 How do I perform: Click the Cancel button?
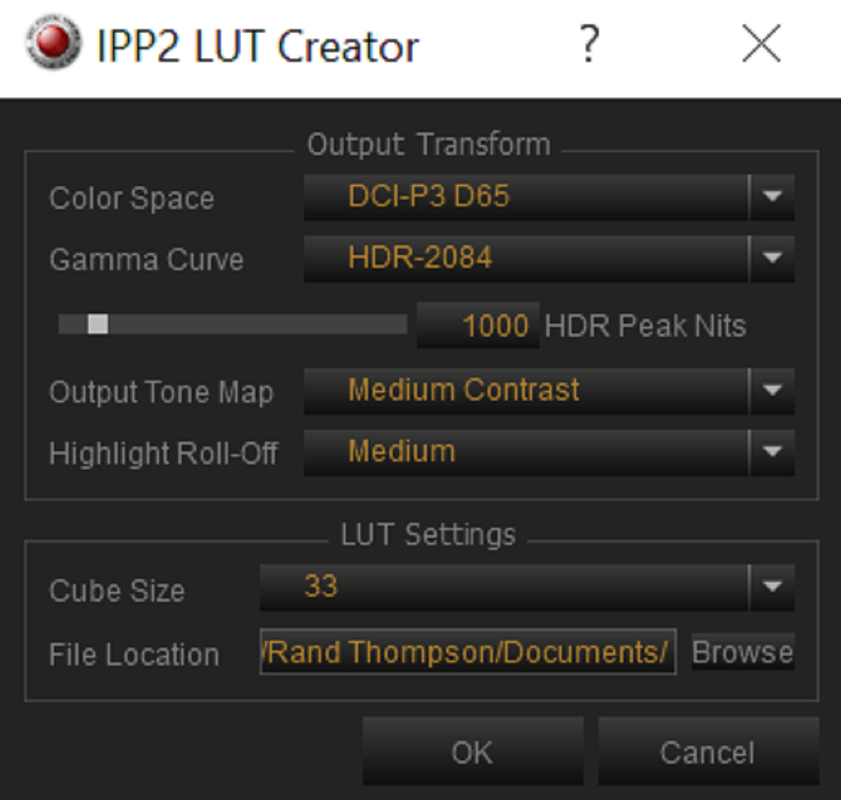pyautogui.click(x=708, y=752)
